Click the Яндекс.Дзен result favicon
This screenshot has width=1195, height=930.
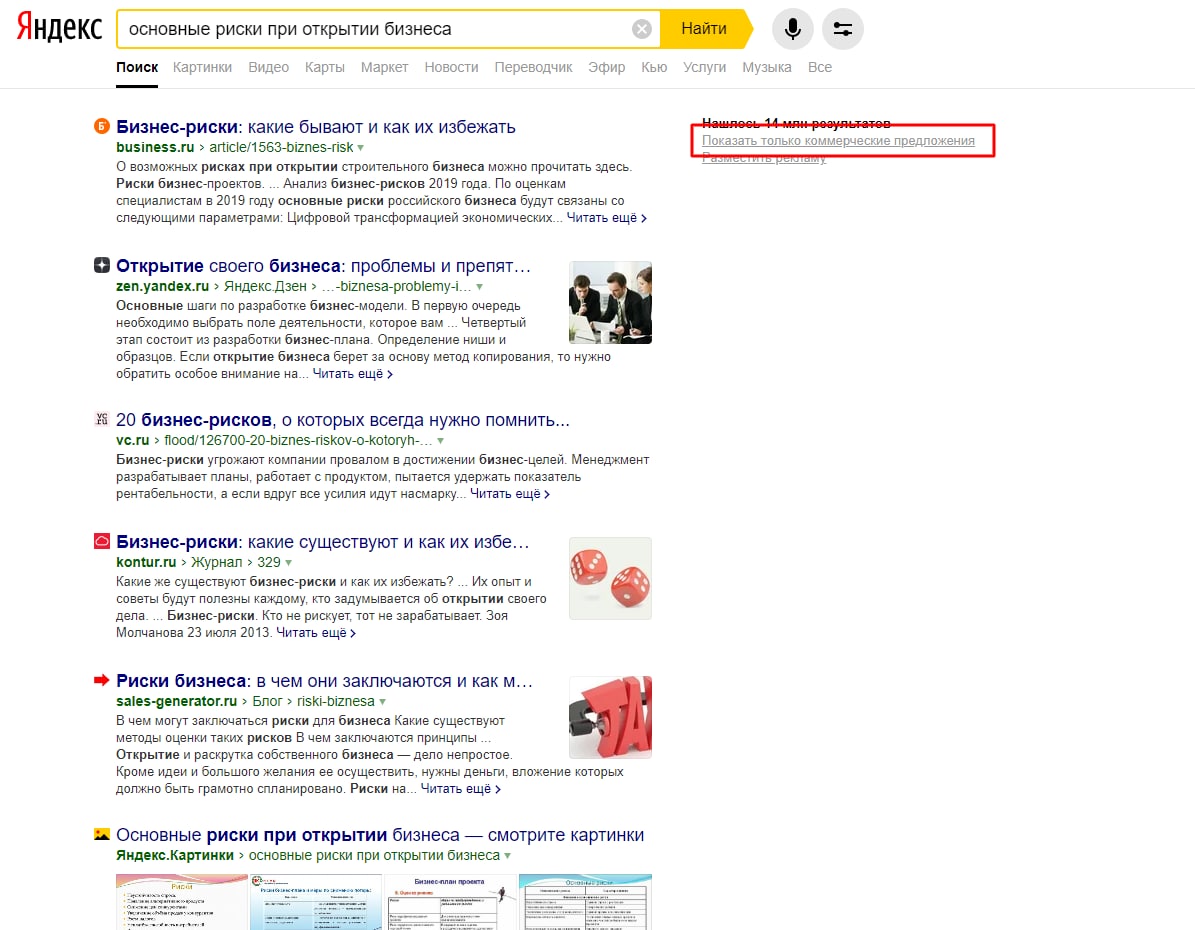[101, 265]
